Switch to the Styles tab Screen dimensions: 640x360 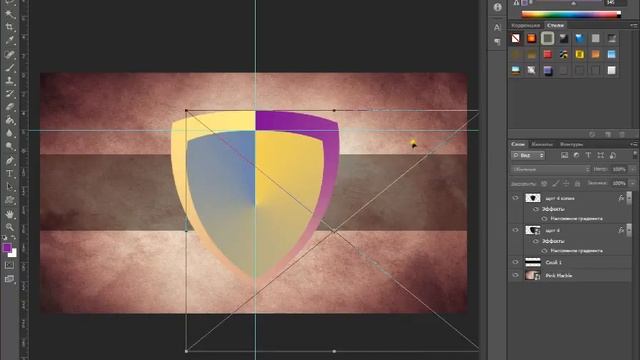tap(555, 25)
